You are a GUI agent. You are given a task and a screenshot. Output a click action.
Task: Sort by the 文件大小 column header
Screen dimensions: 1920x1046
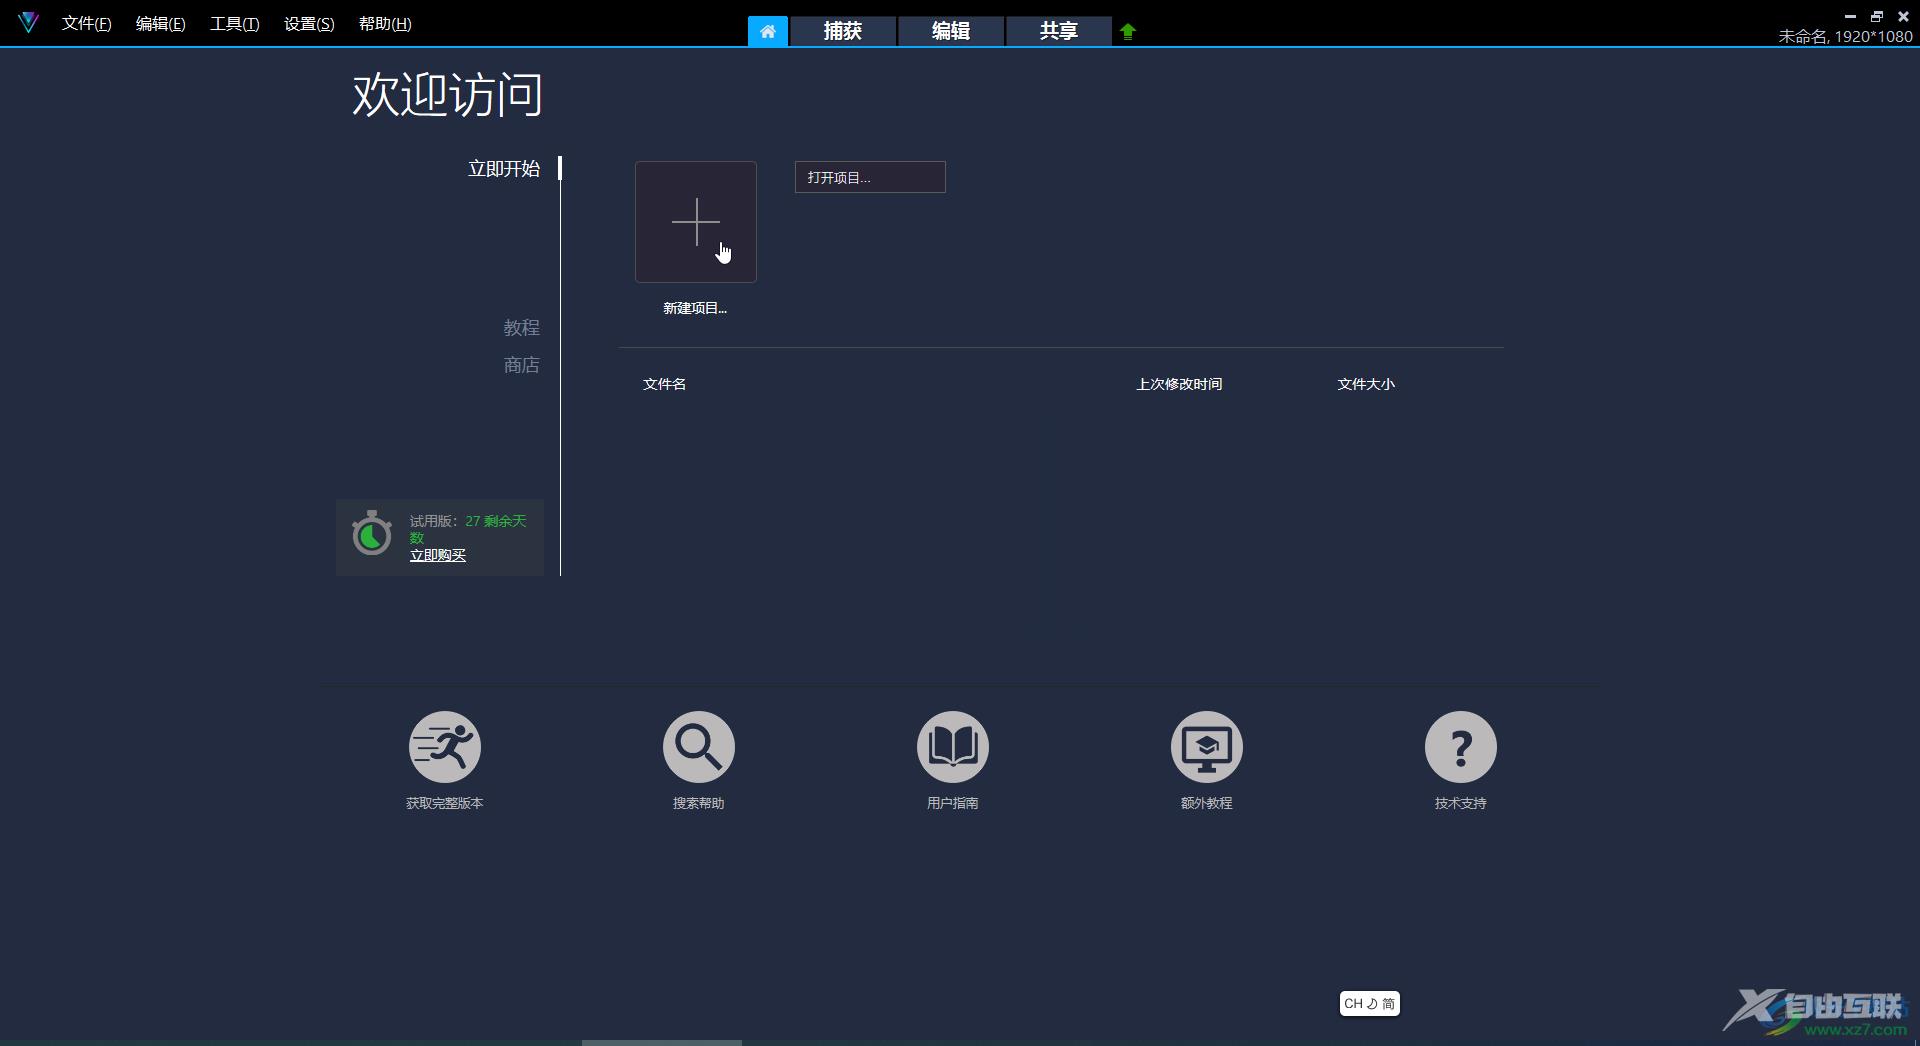(x=1366, y=384)
